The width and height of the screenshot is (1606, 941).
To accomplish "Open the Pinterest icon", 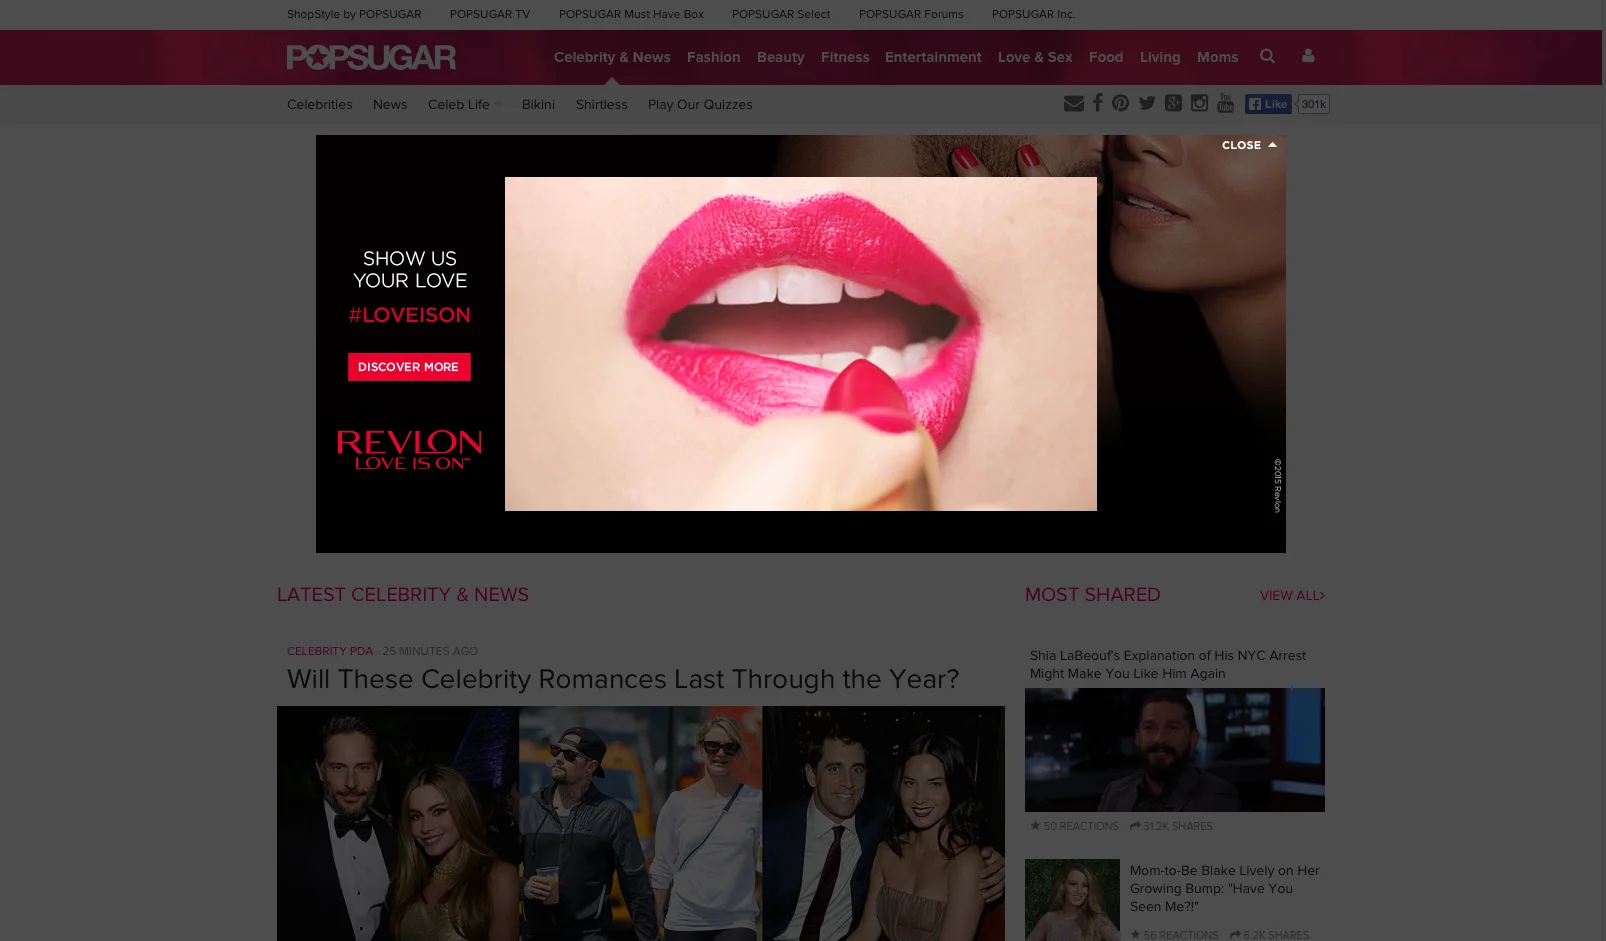I will pyautogui.click(x=1121, y=103).
